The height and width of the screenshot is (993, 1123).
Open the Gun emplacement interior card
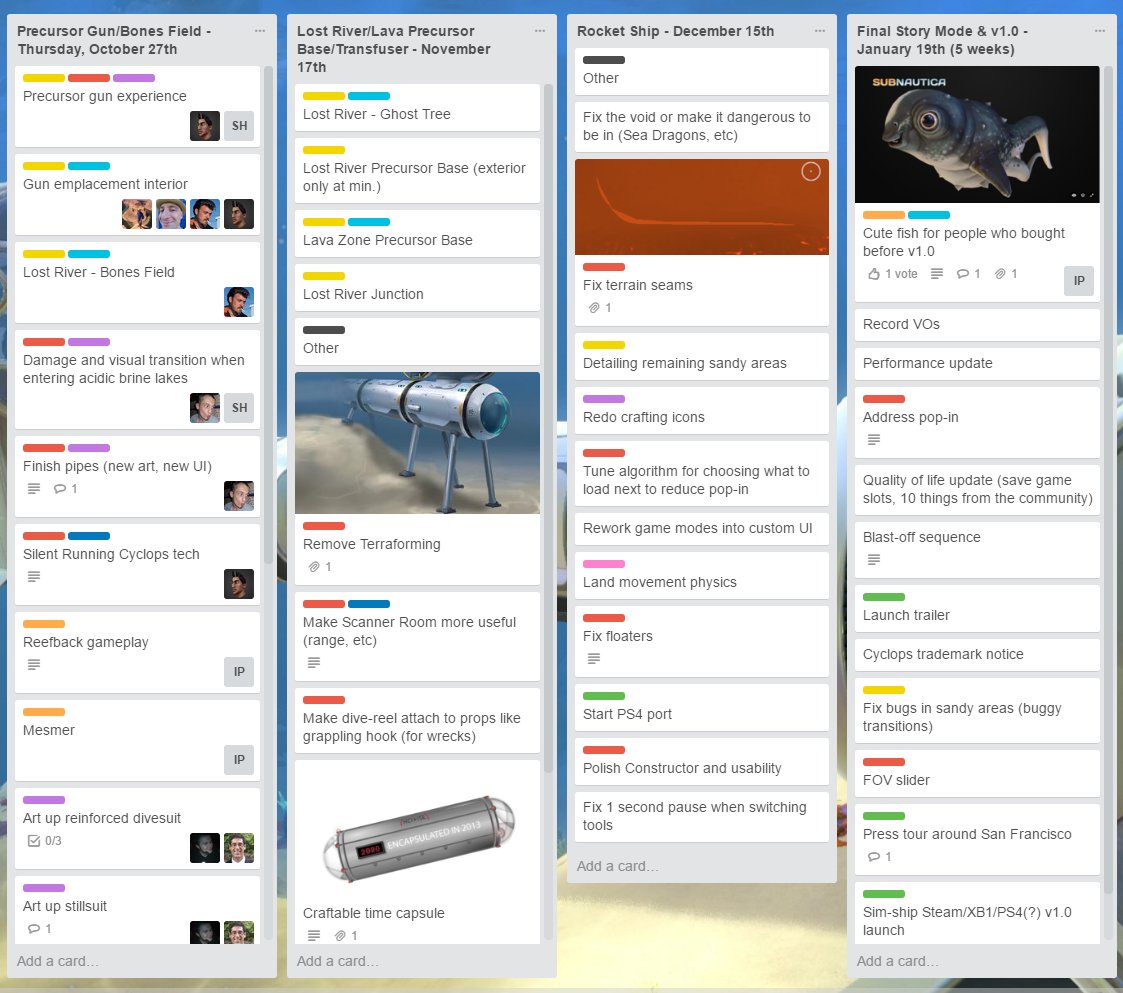point(138,195)
